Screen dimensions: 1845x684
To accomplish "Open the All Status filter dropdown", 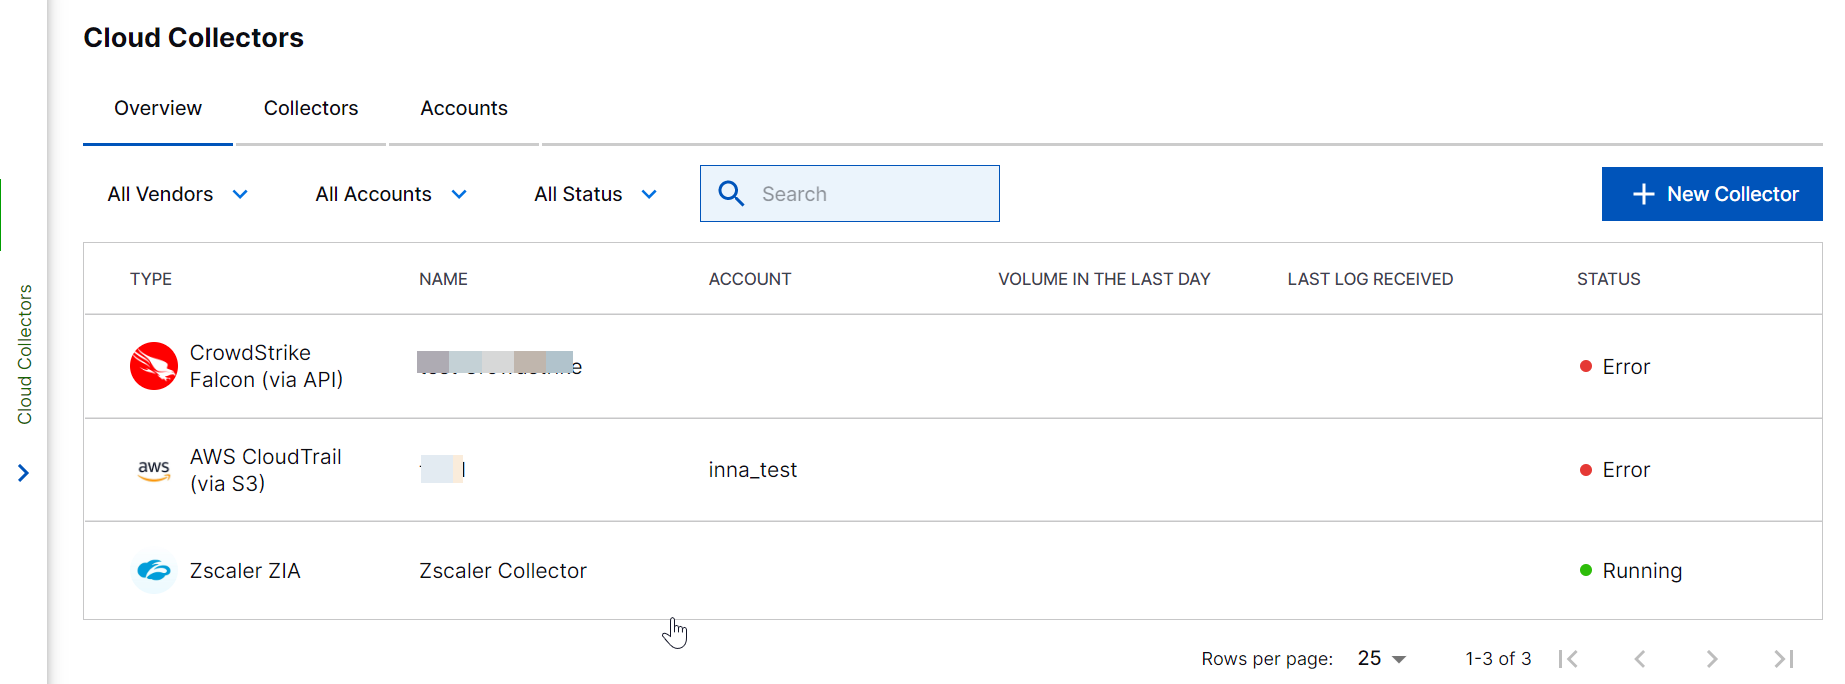I will coord(595,194).
